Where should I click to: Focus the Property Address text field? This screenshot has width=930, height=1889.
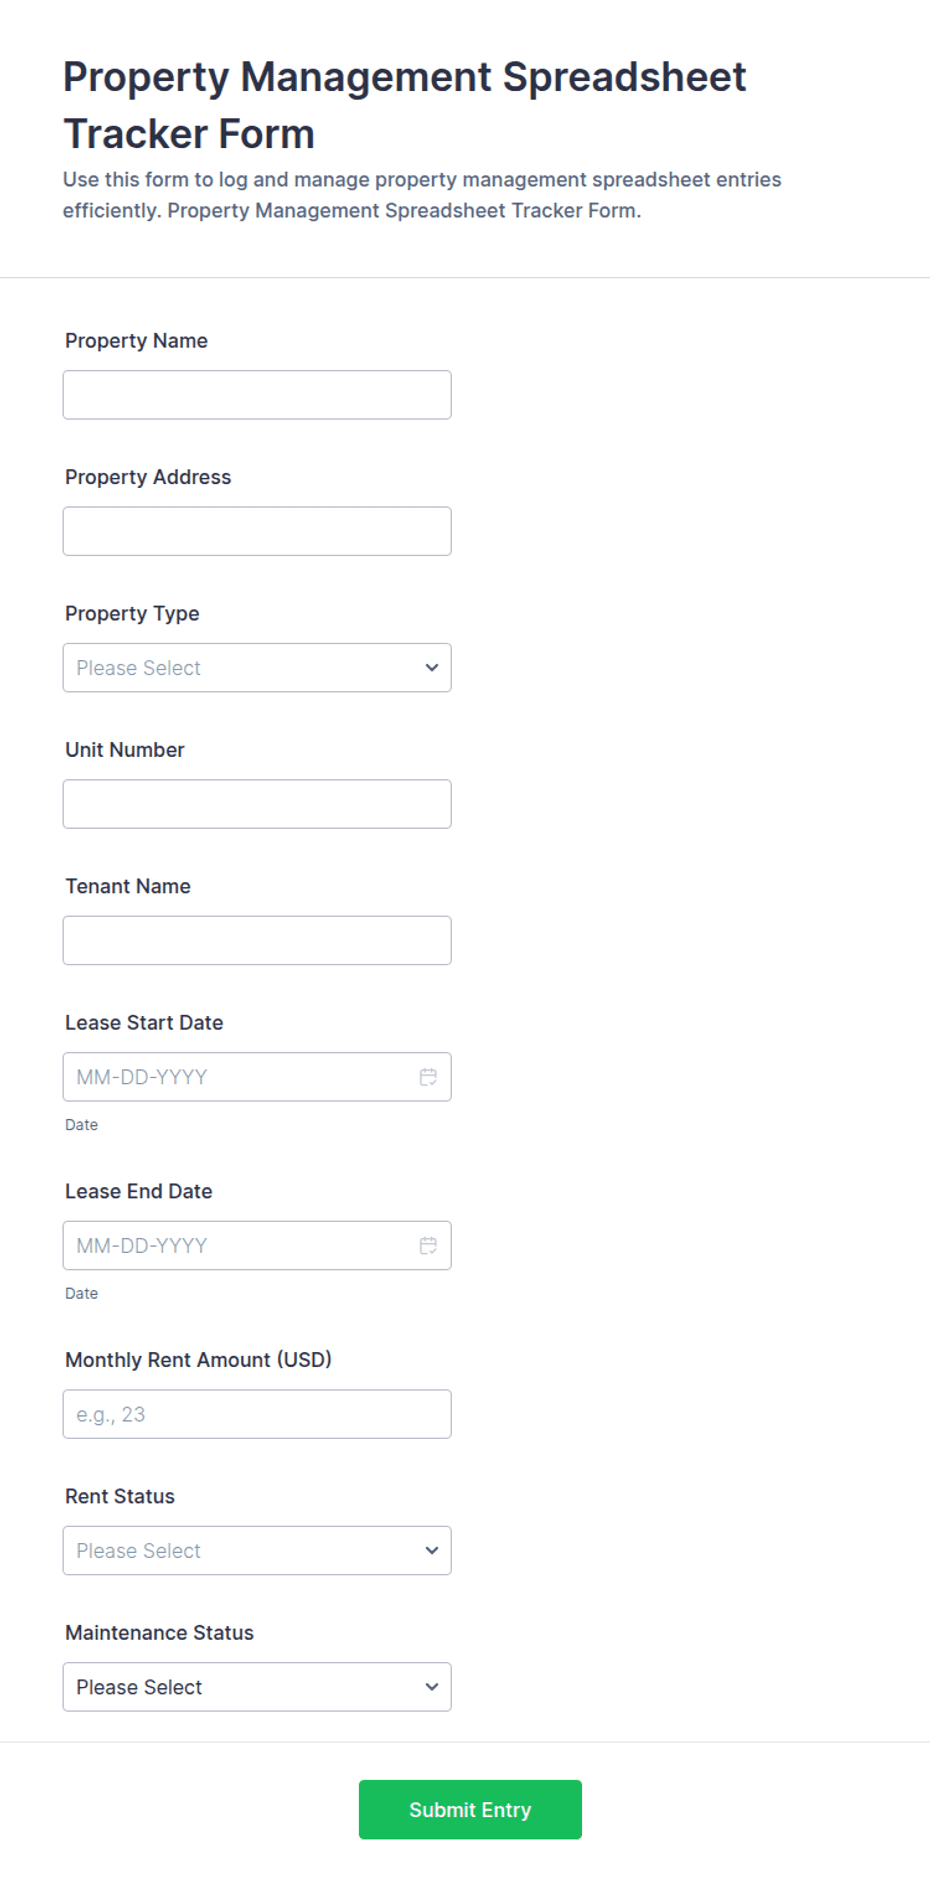257,531
